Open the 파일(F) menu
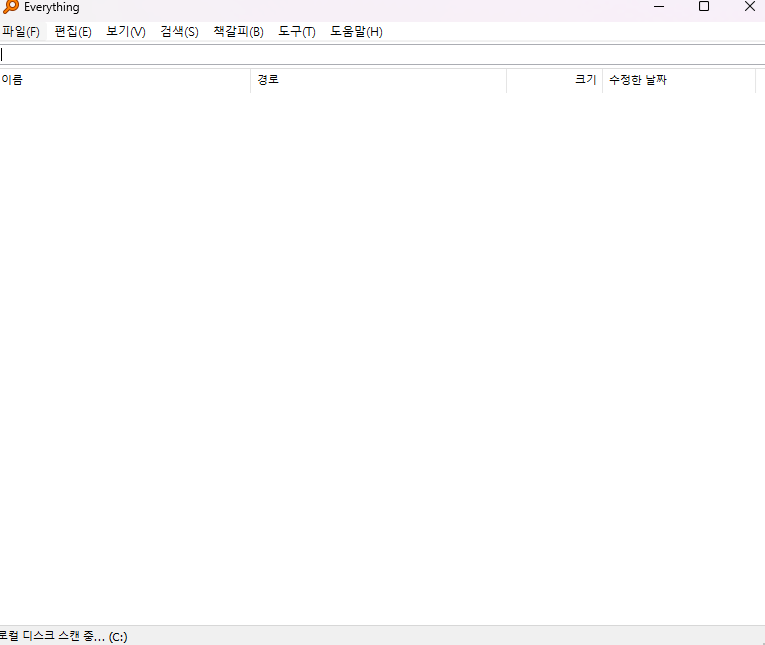This screenshot has width=765, height=645. tap(21, 32)
